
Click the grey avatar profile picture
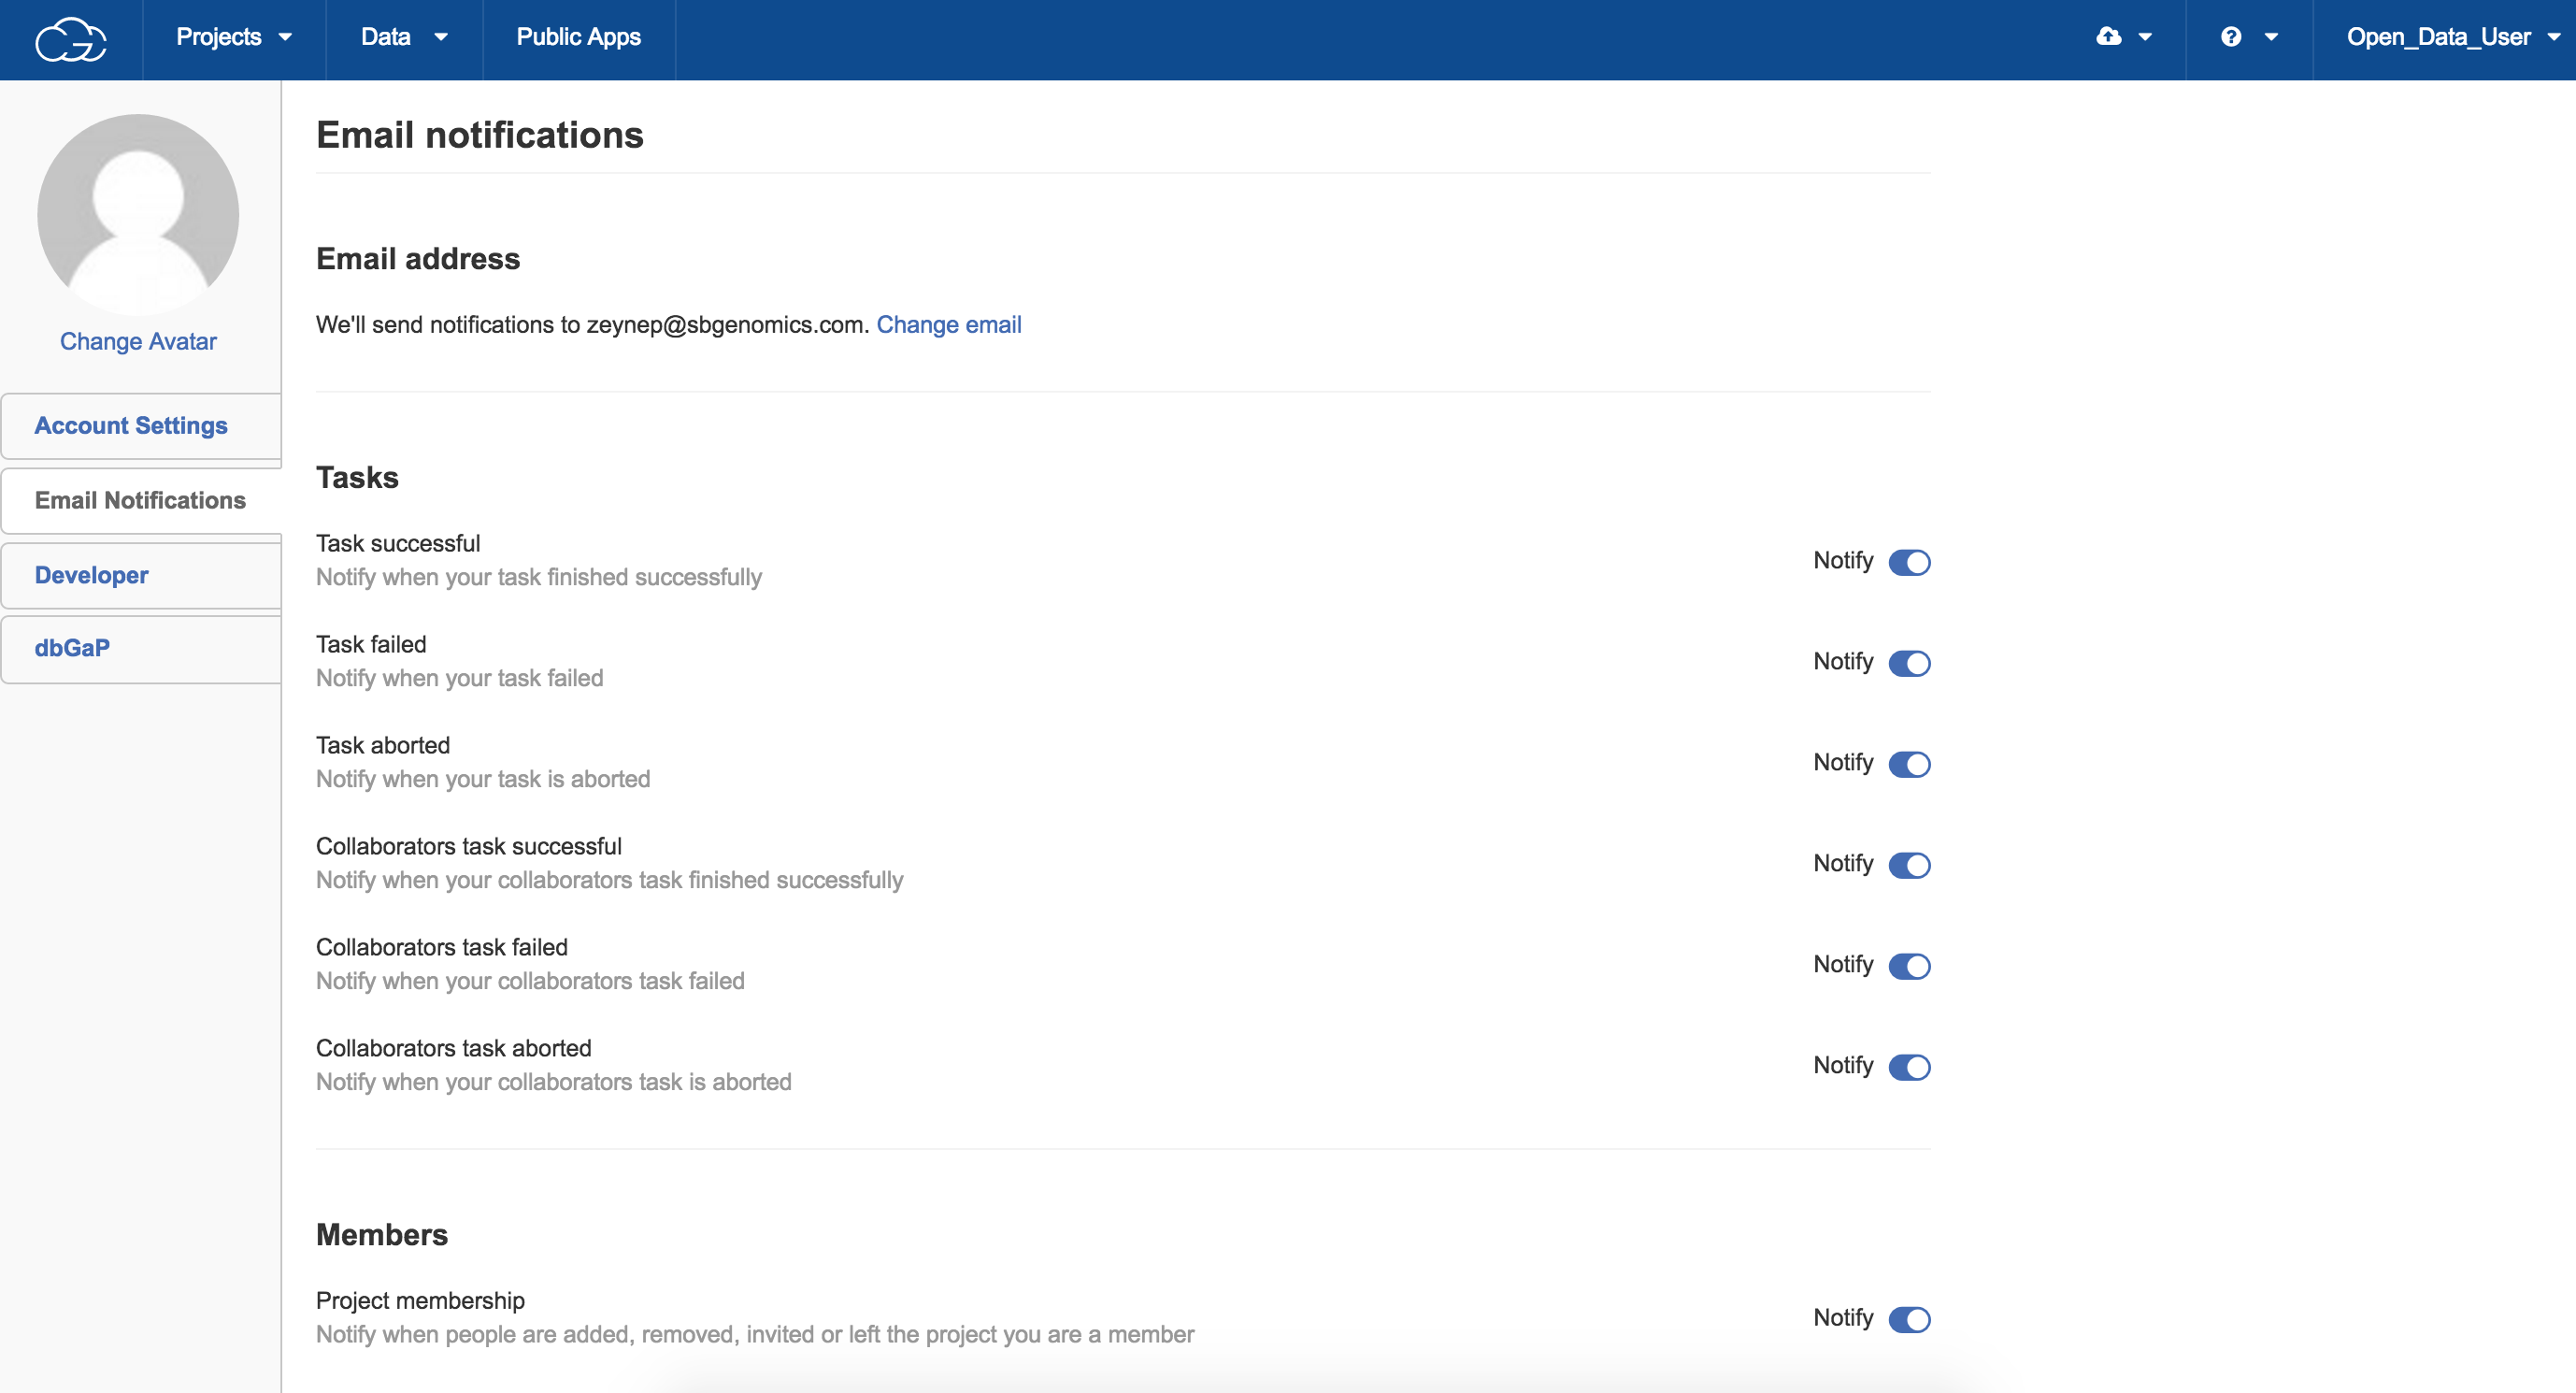(138, 214)
